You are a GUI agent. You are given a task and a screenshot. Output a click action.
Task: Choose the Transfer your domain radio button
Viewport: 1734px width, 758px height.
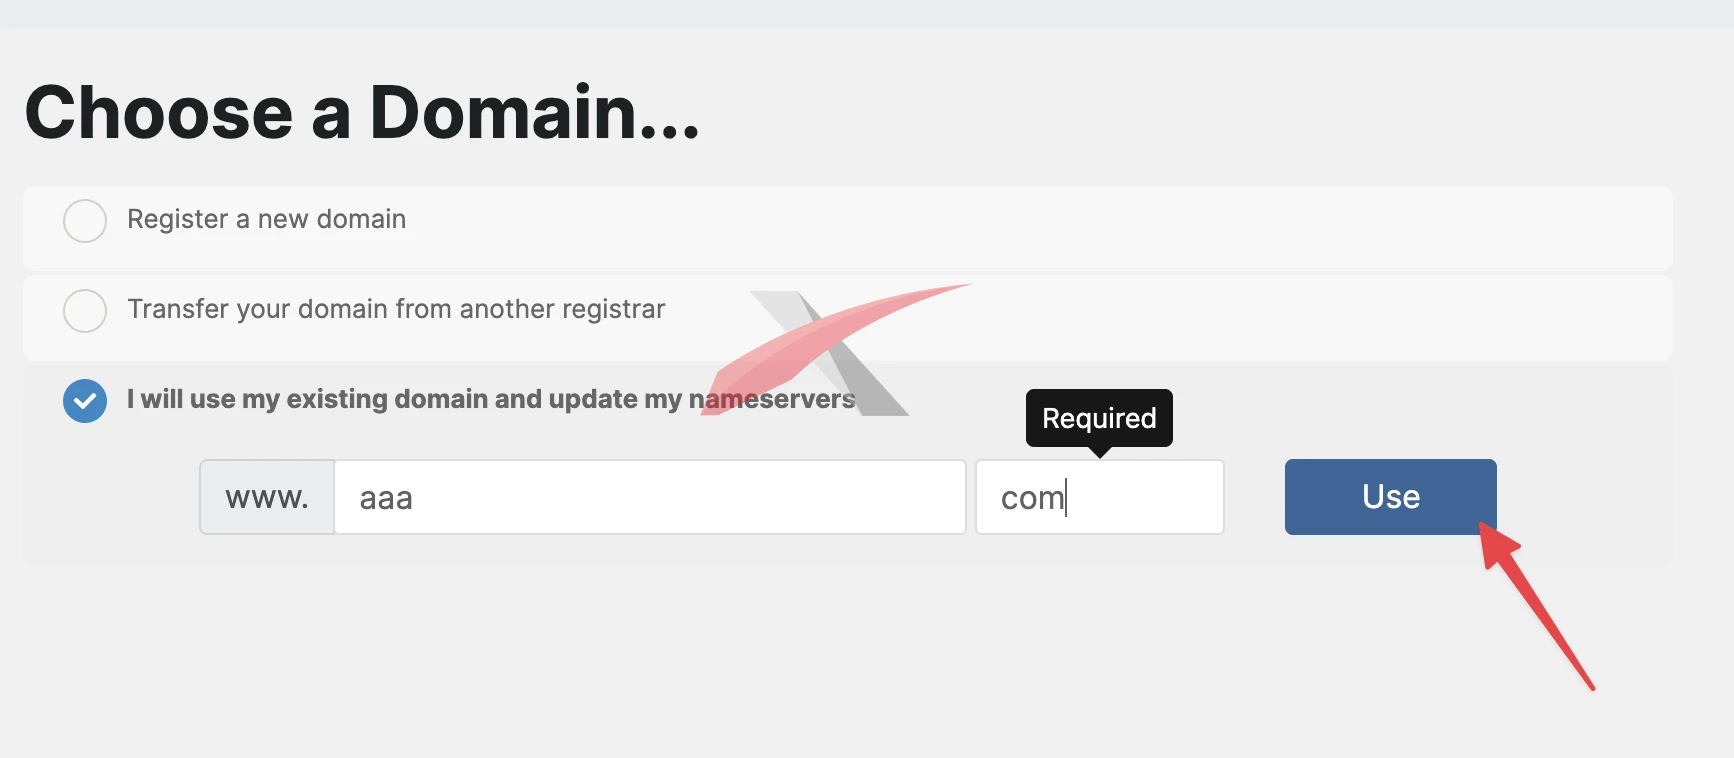(x=85, y=311)
